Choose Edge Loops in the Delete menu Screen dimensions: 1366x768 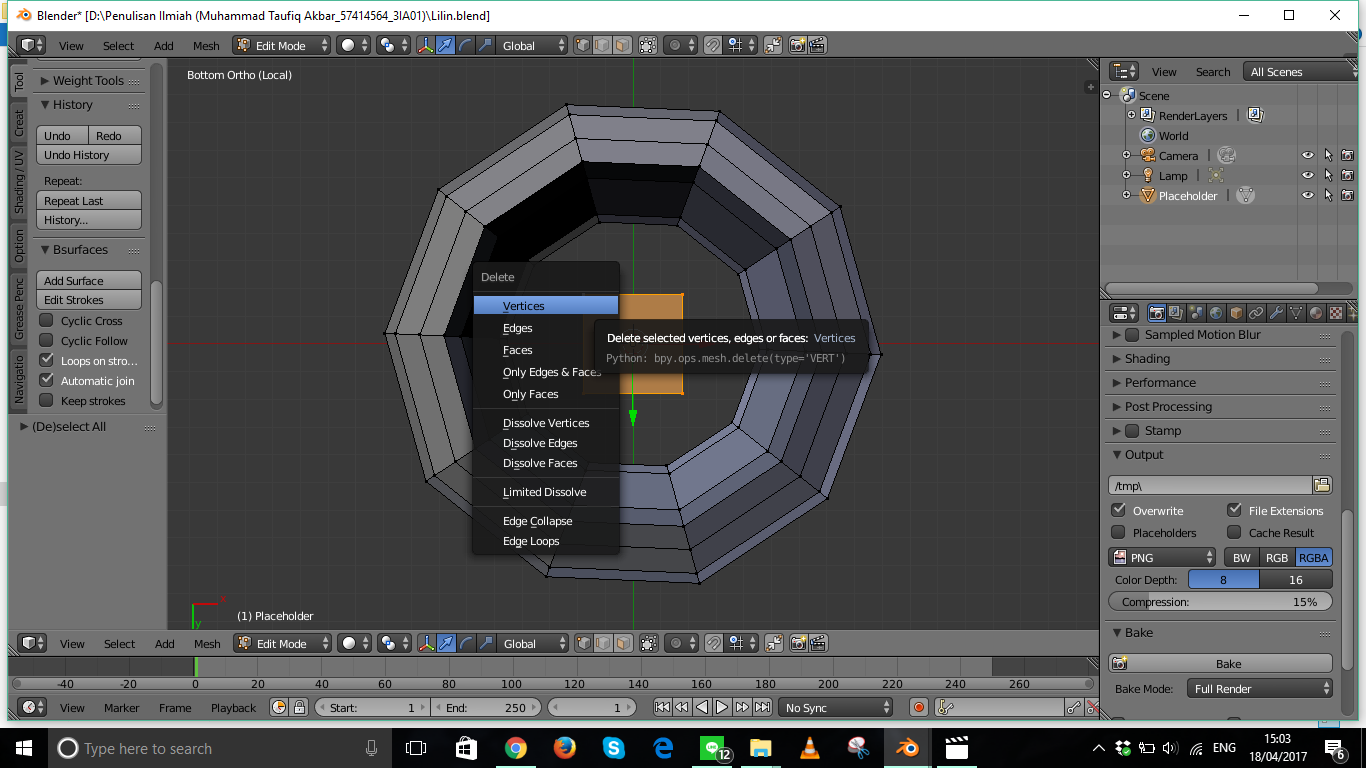click(x=546, y=540)
